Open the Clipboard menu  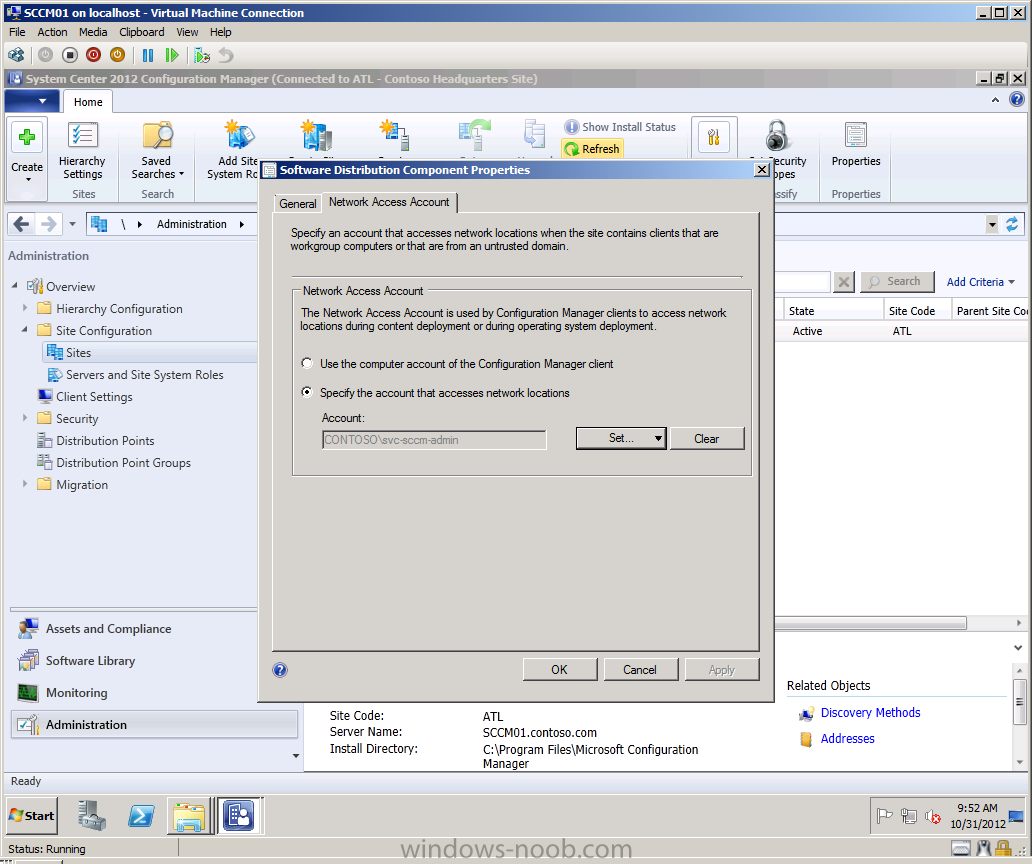click(x=142, y=32)
